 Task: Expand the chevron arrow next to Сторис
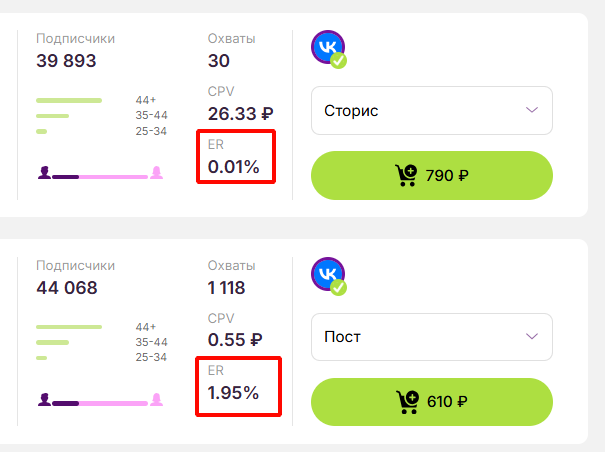[532, 110]
